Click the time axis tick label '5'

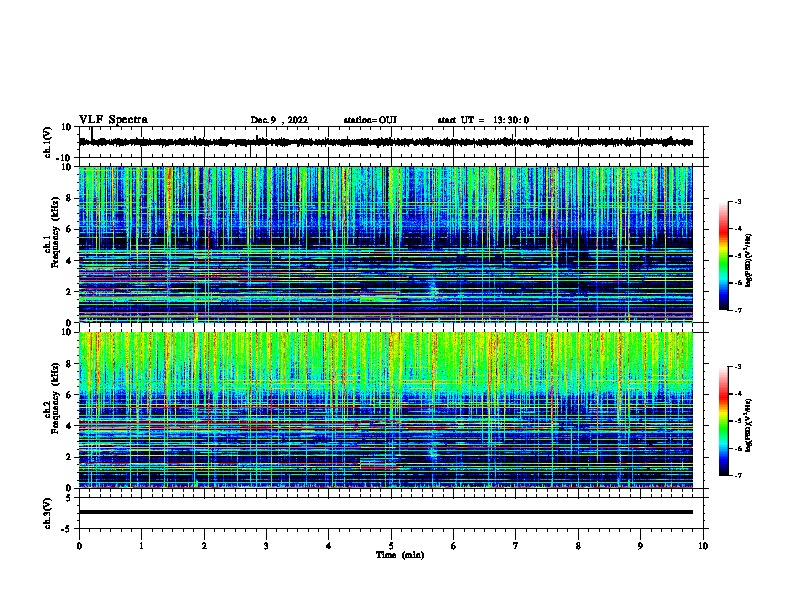[391, 546]
